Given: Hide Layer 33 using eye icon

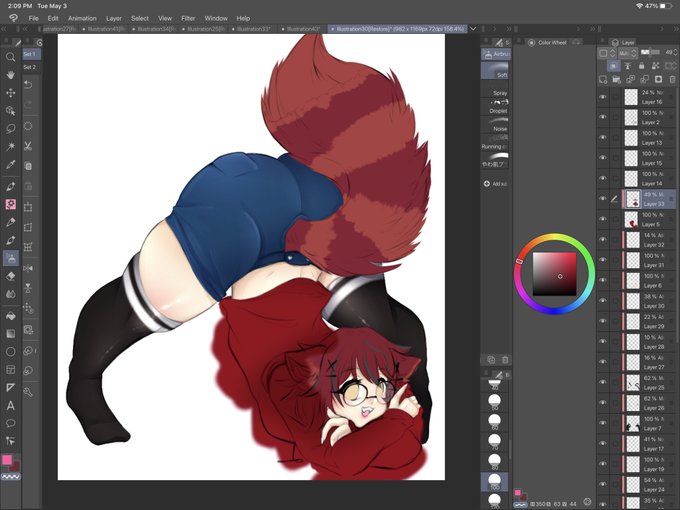Looking at the screenshot, I should click(603, 199).
